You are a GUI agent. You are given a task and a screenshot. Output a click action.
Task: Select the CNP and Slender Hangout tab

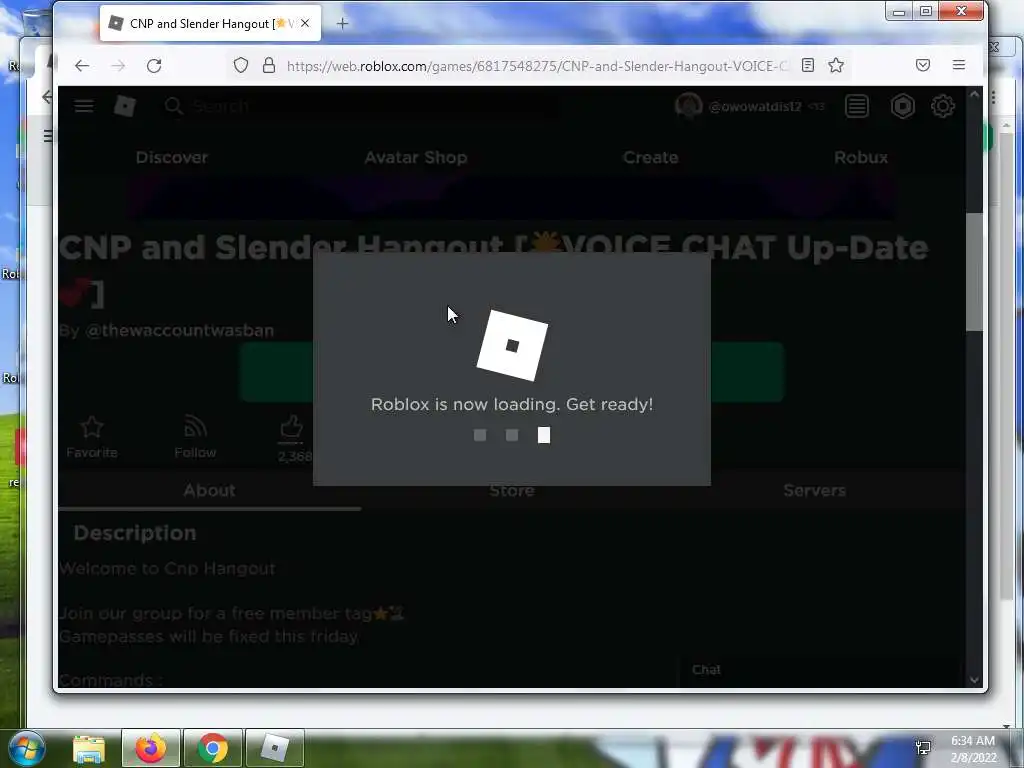(x=210, y=24)
